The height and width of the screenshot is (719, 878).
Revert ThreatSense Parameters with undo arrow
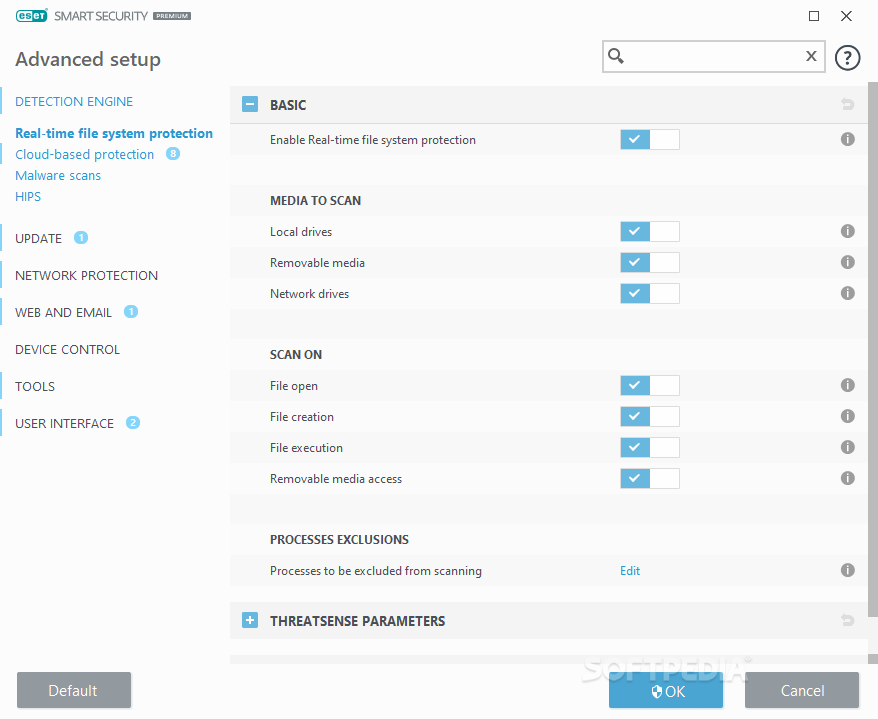click(847, 620)
